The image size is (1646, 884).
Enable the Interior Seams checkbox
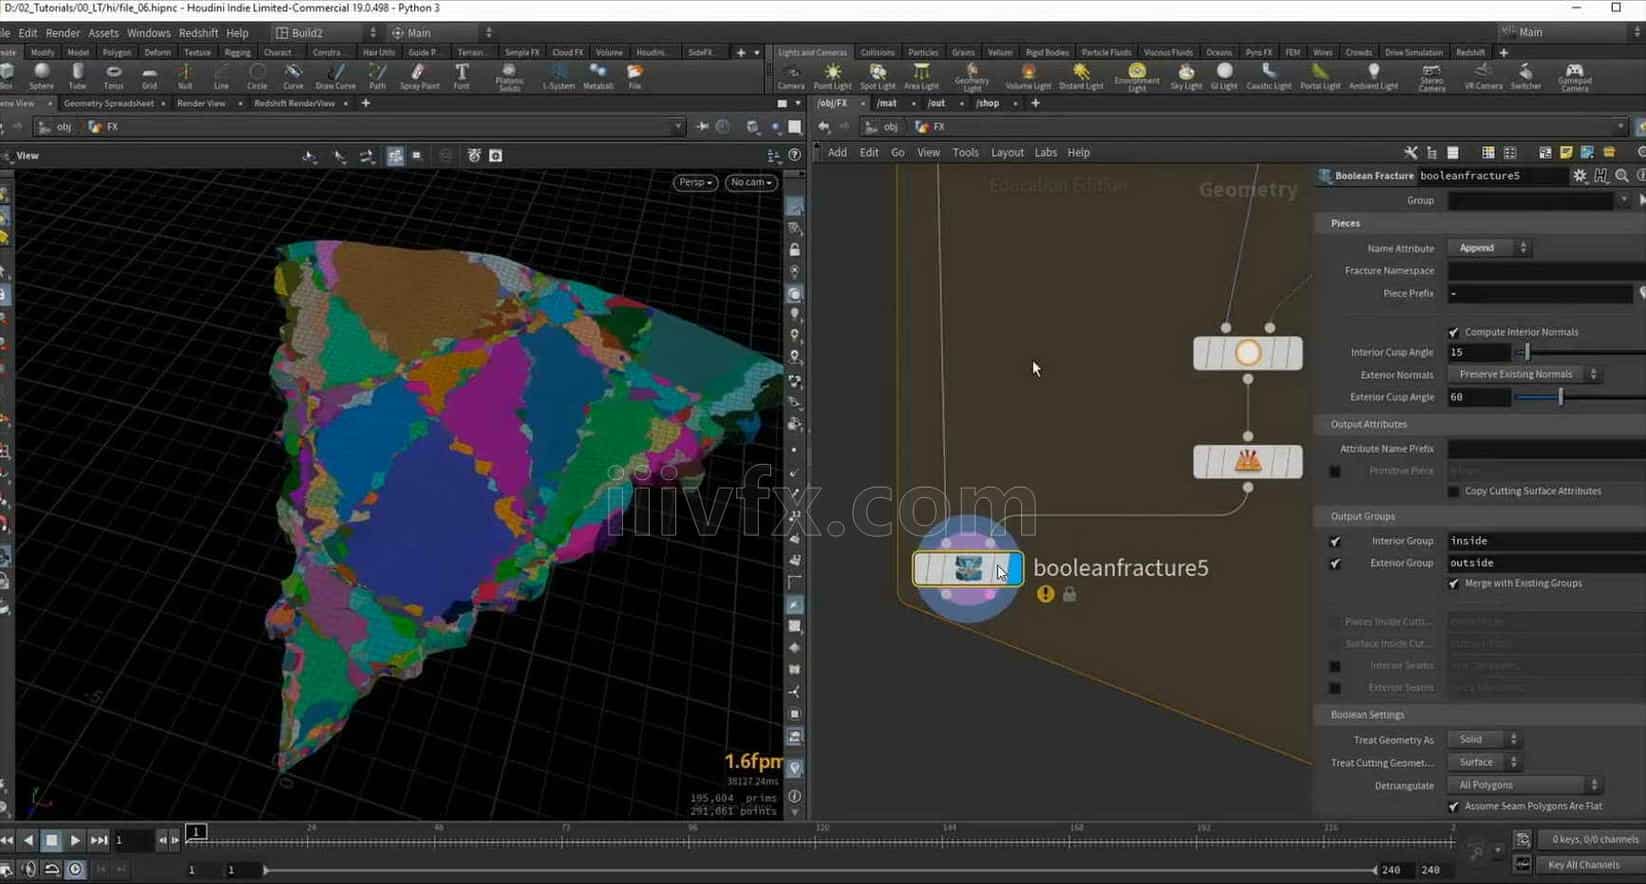click(x=1335, y=666)
